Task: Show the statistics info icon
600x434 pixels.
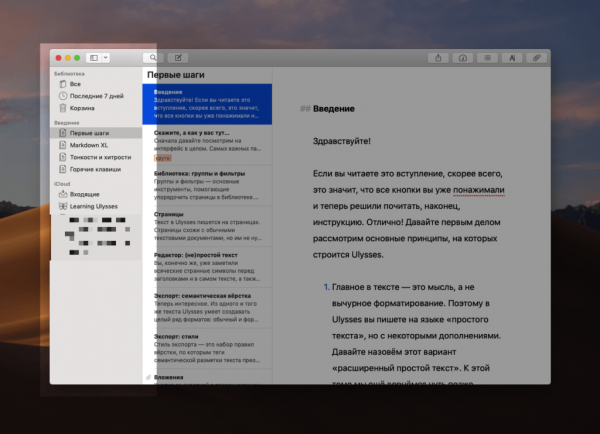Action: coord(463,58)
